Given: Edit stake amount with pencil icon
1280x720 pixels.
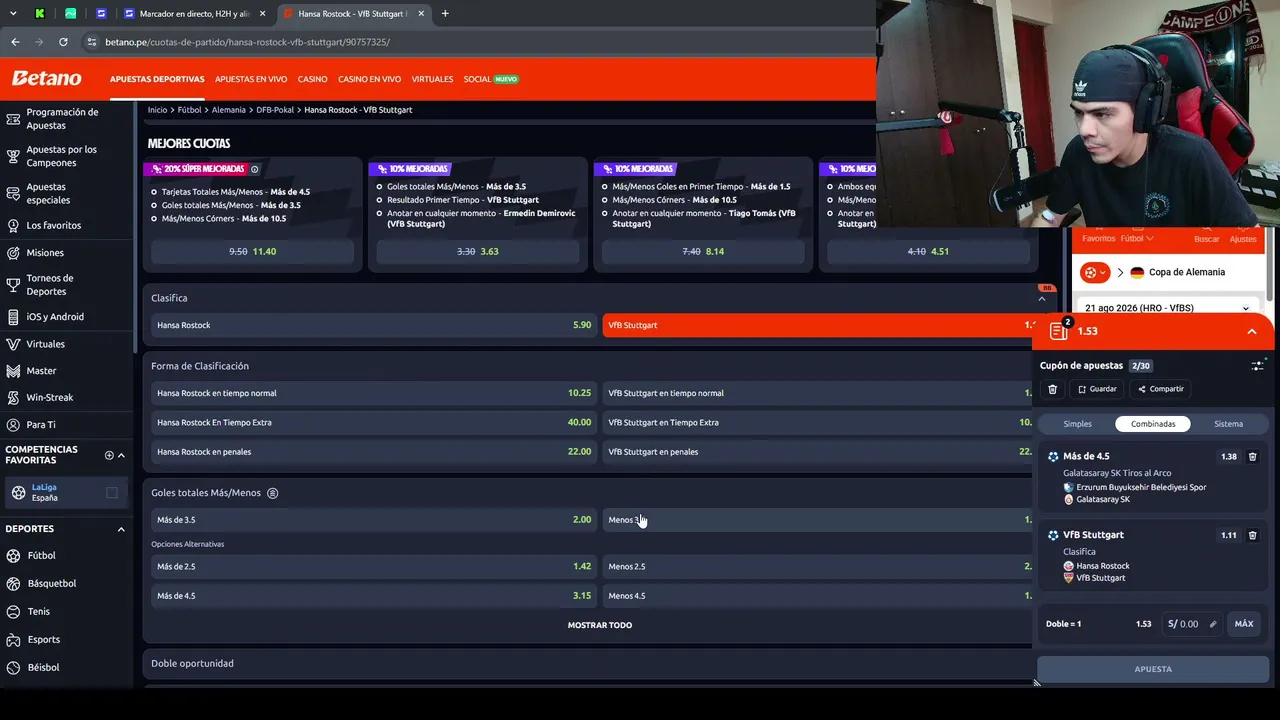Looking at the screenshot, I should tap(1213, 624).
